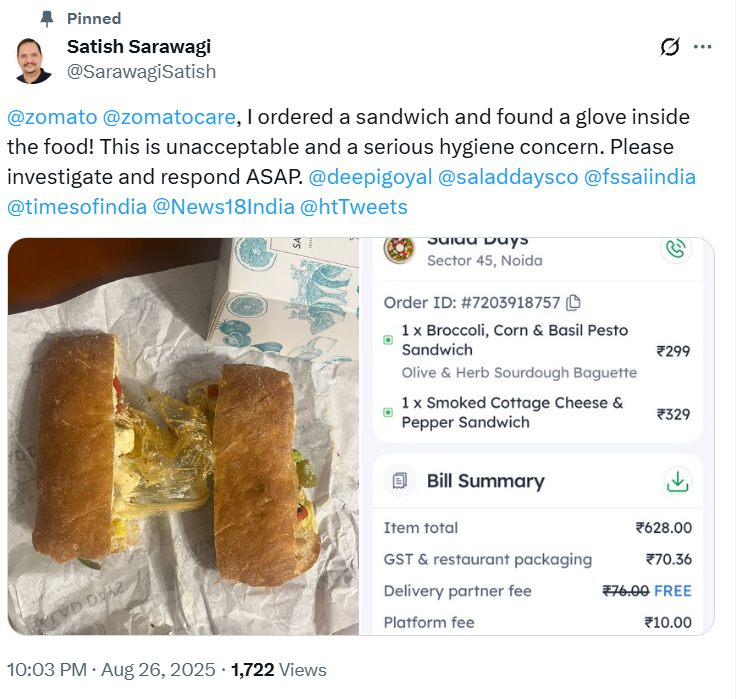Open the sandwich with glove photo
This screenshot has height=699, width=752.
(183, 436)
